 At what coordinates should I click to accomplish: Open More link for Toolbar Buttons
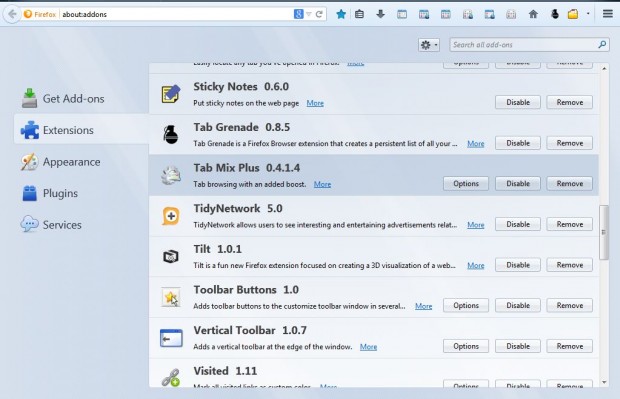click(423, 306)
